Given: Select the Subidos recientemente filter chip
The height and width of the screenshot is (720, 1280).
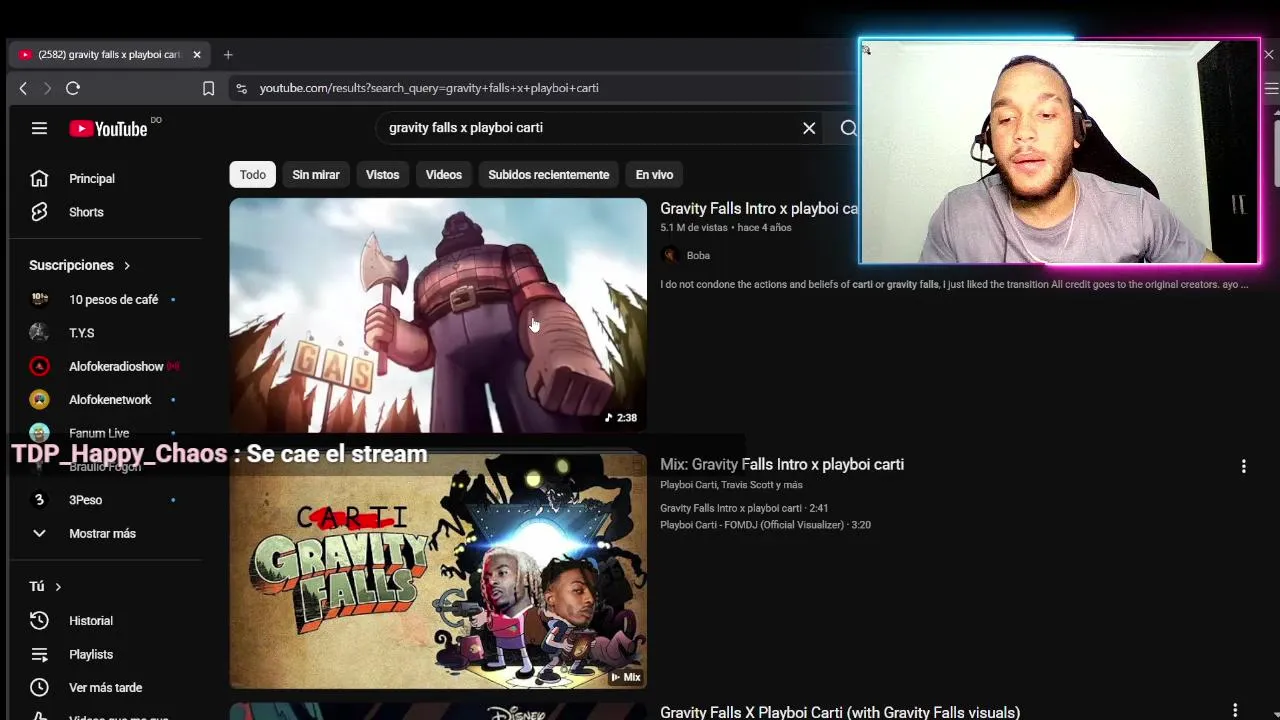Looking at the screenshot, I should point(548,174).
